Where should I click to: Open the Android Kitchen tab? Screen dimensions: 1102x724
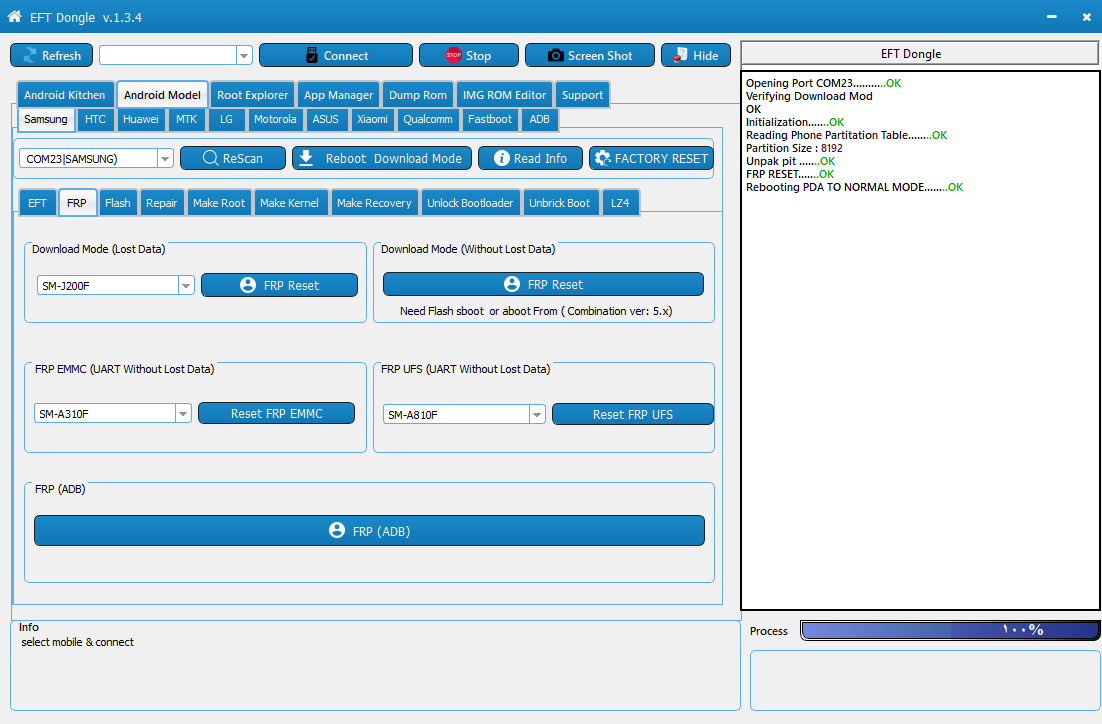point(65,95)
